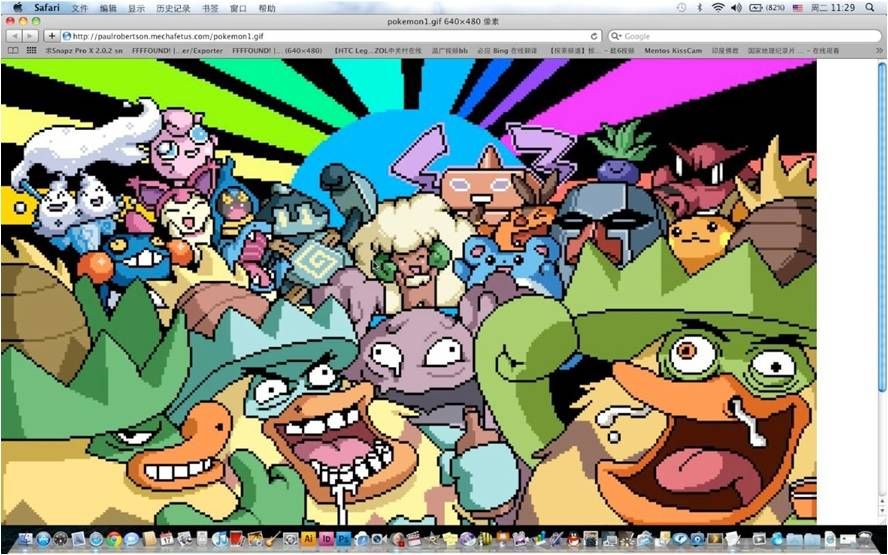Open Spotlight search magnifier icon
The height and width of the screenshot is (555, 888).
coord(869,8)
